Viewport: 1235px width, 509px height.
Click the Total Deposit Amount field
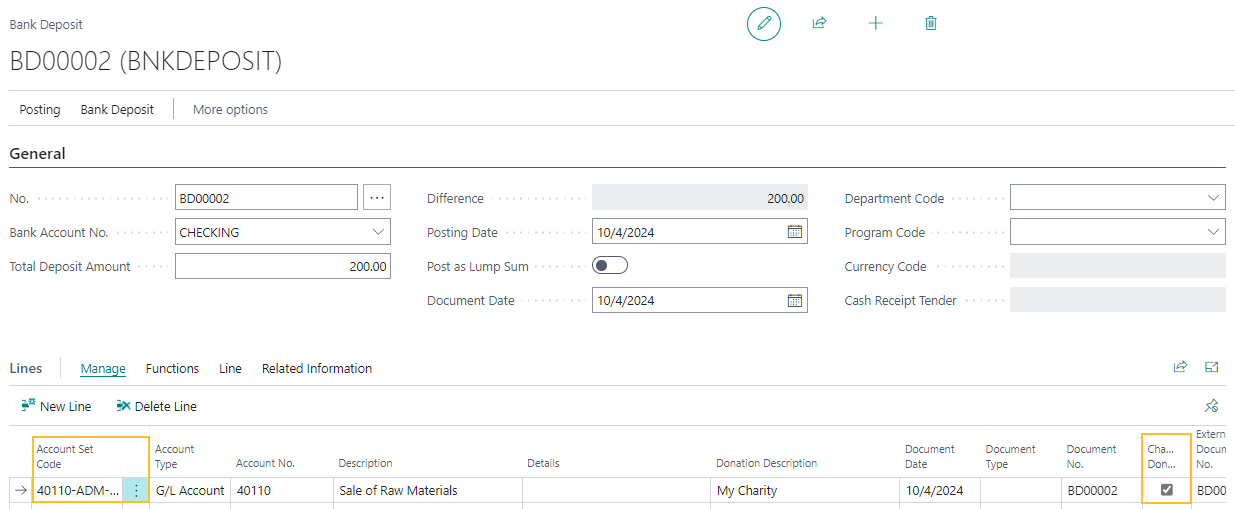[282, 266]
